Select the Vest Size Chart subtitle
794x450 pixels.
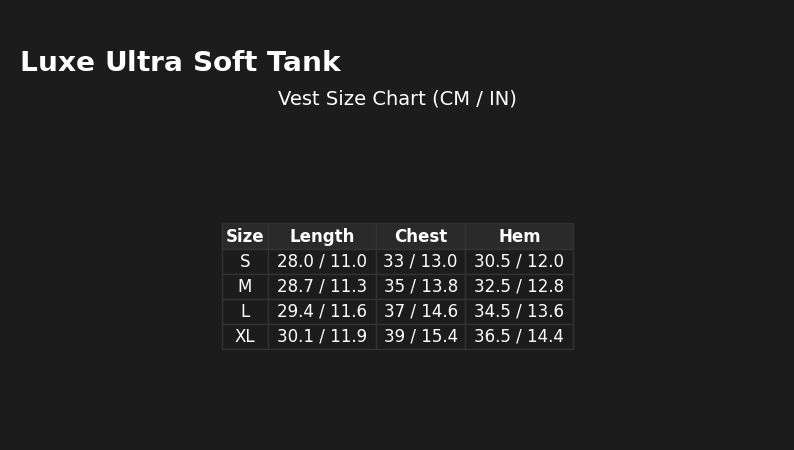pyautogui.click(x=397, y=99)
